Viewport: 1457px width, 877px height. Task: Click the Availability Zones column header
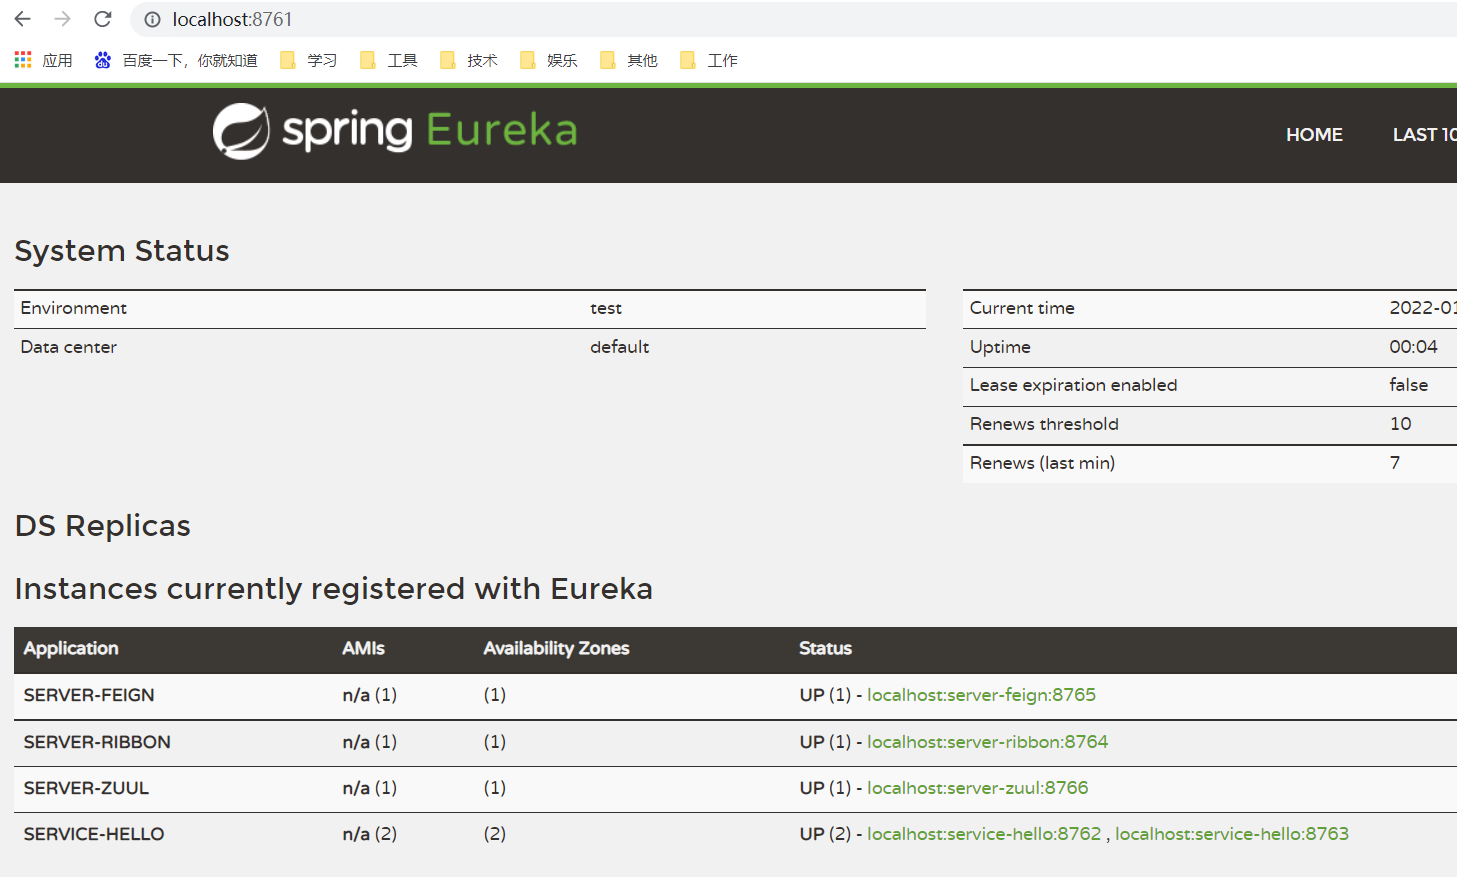[x=556, y=648]
